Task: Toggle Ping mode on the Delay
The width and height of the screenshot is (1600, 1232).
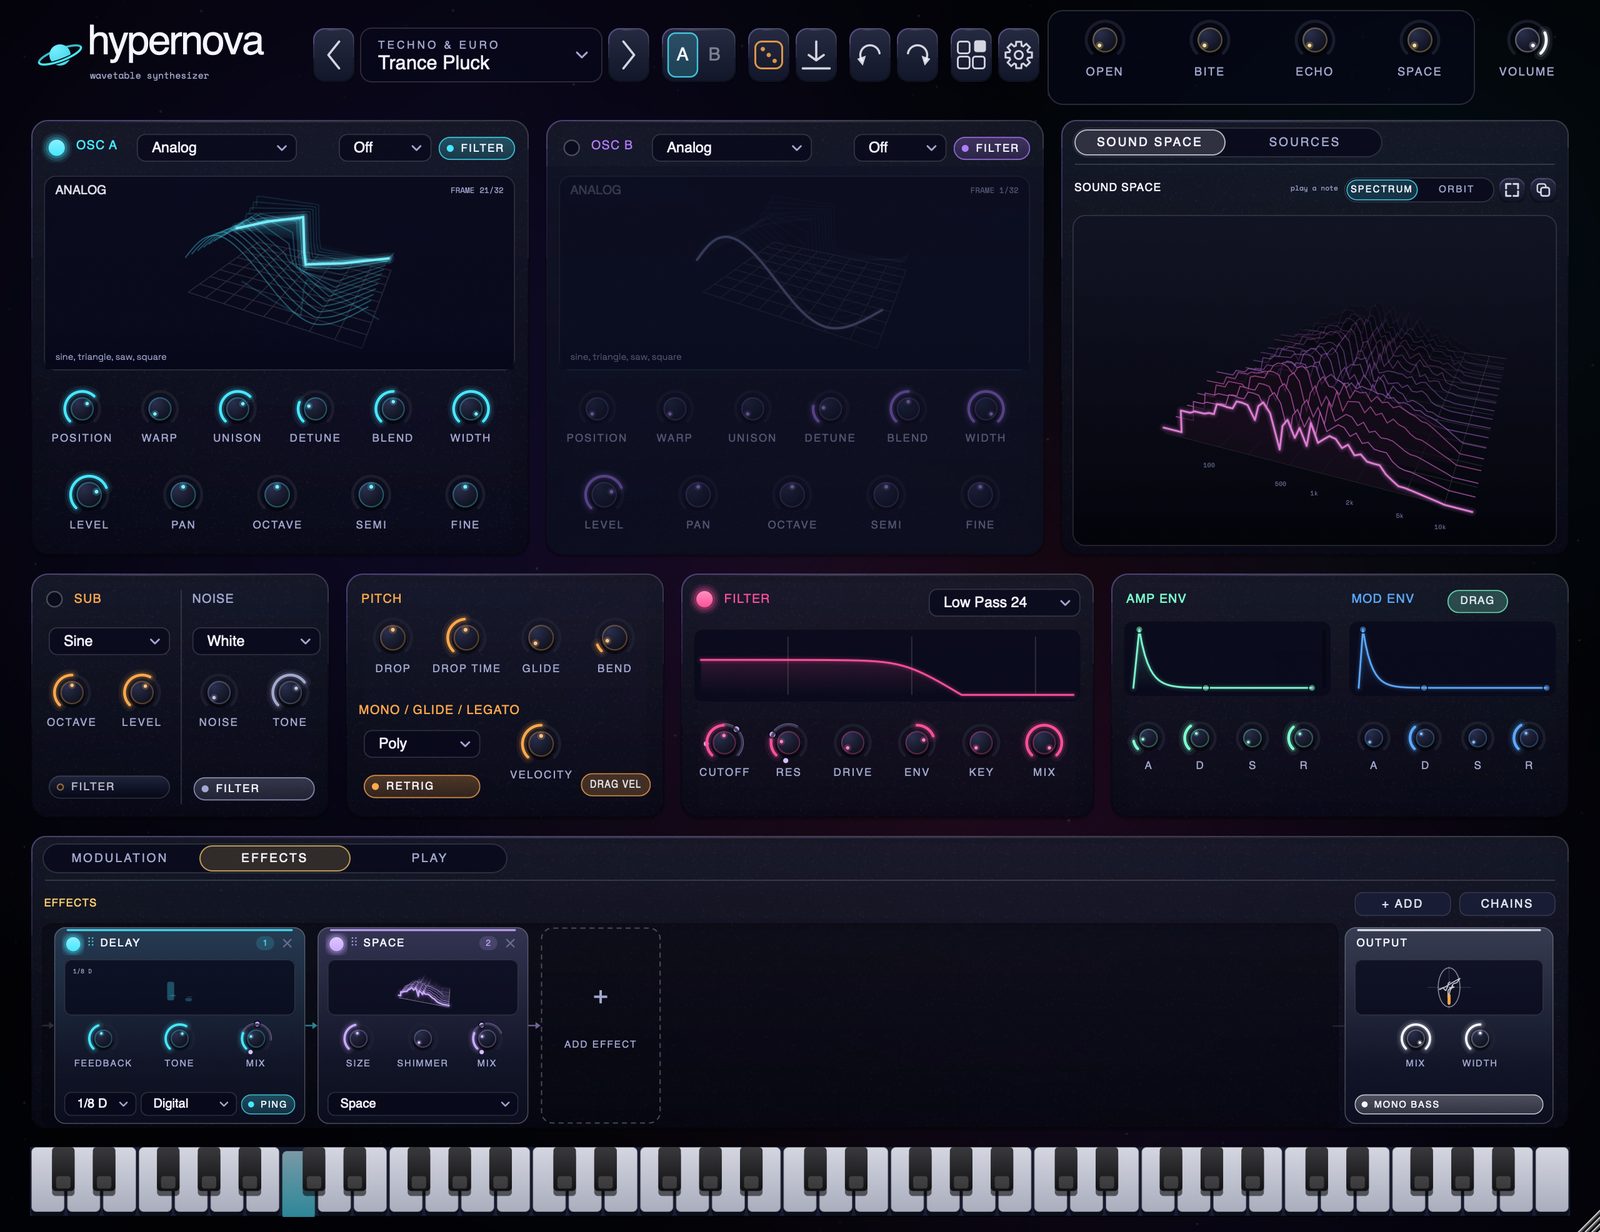Action: [267, 1104]
